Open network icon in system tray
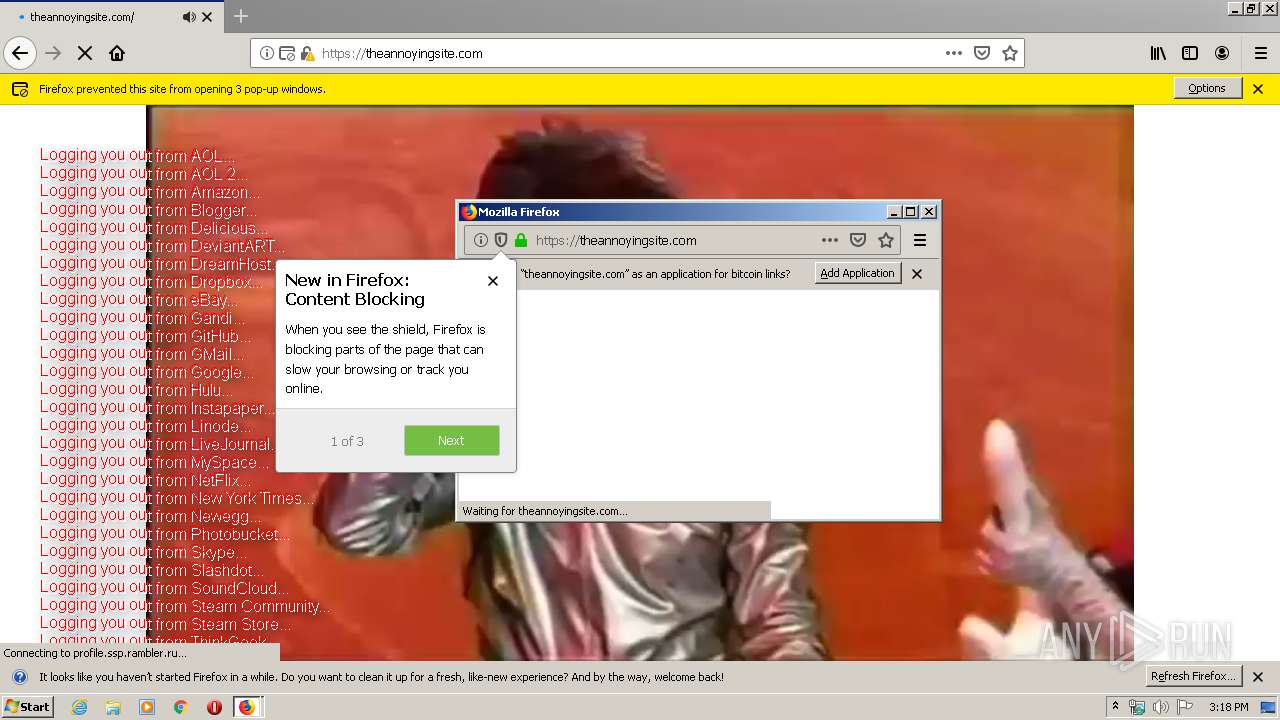The width and height of the screenshot is (1280, 720). [1137, 707]
